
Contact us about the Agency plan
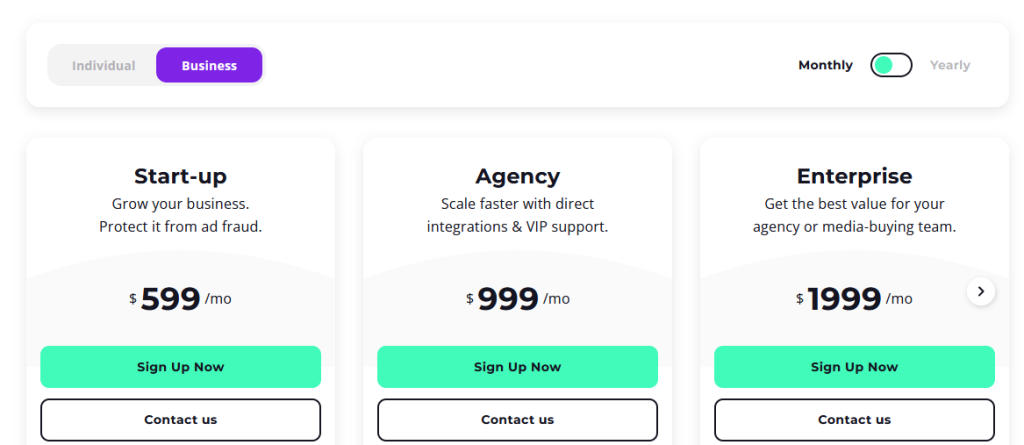(x=517, y=420)
